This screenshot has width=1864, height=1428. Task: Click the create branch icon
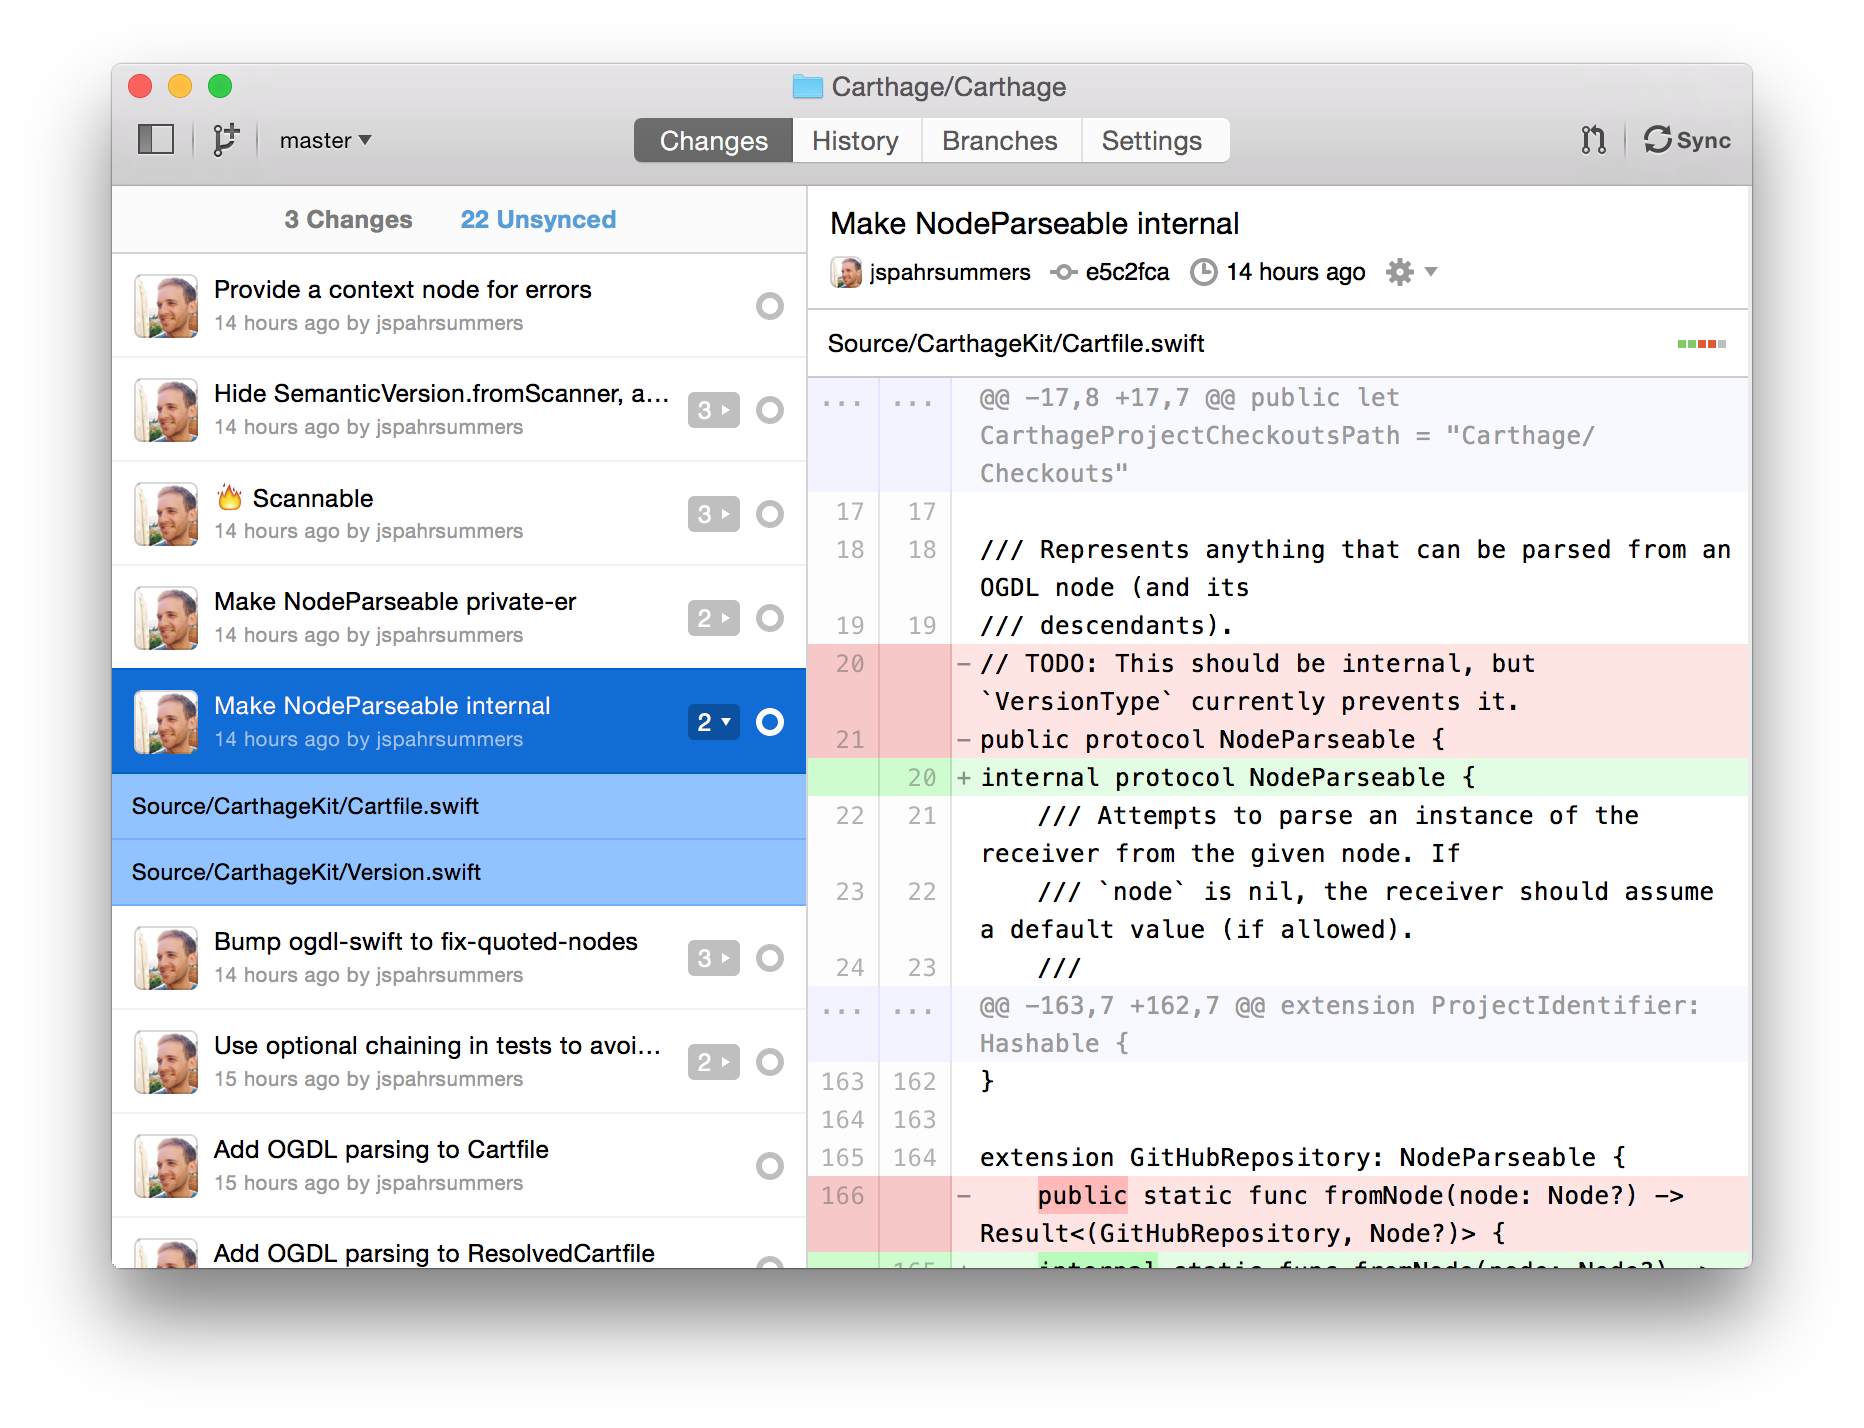point(226,139)
